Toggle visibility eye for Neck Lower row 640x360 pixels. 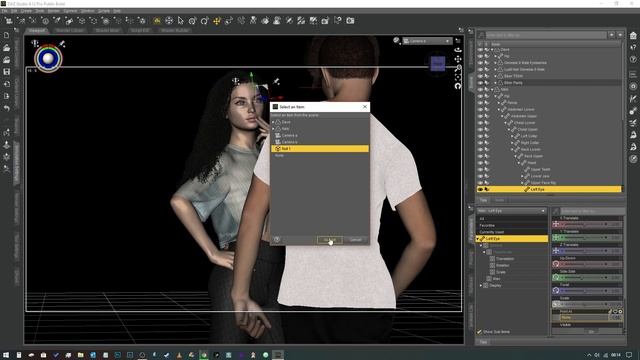480,149
